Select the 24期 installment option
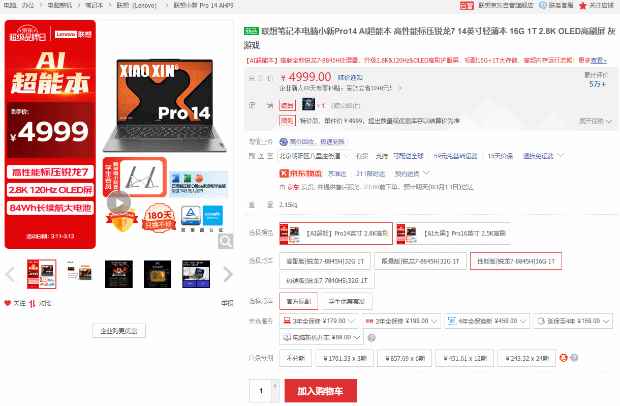This screenshot has height=406, width=620. pyautogui.click(x=527, y=358)
